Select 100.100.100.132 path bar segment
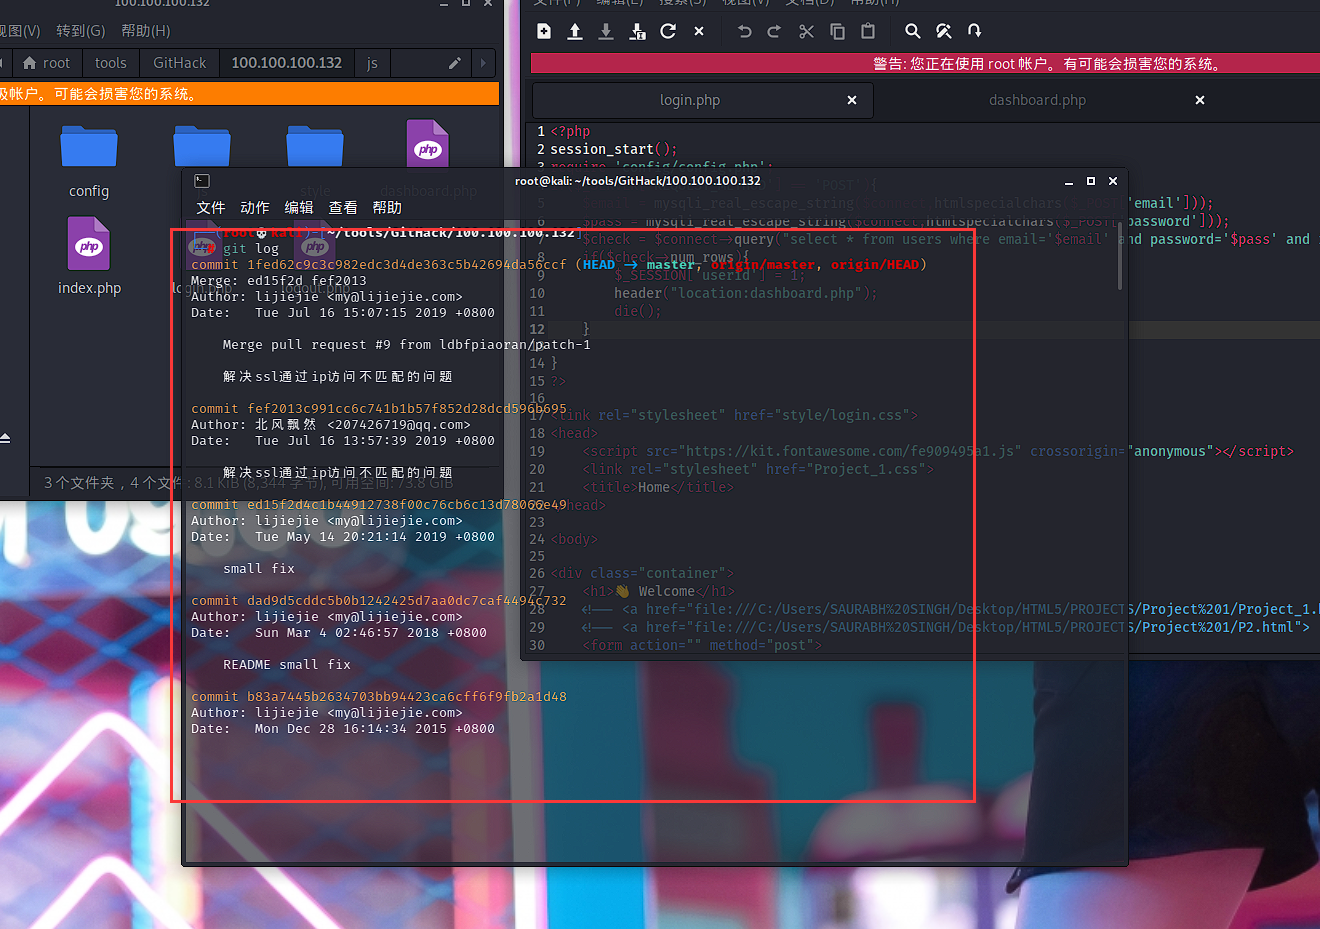The height and width of the screenshot is (929, 1320). [287, 63]
